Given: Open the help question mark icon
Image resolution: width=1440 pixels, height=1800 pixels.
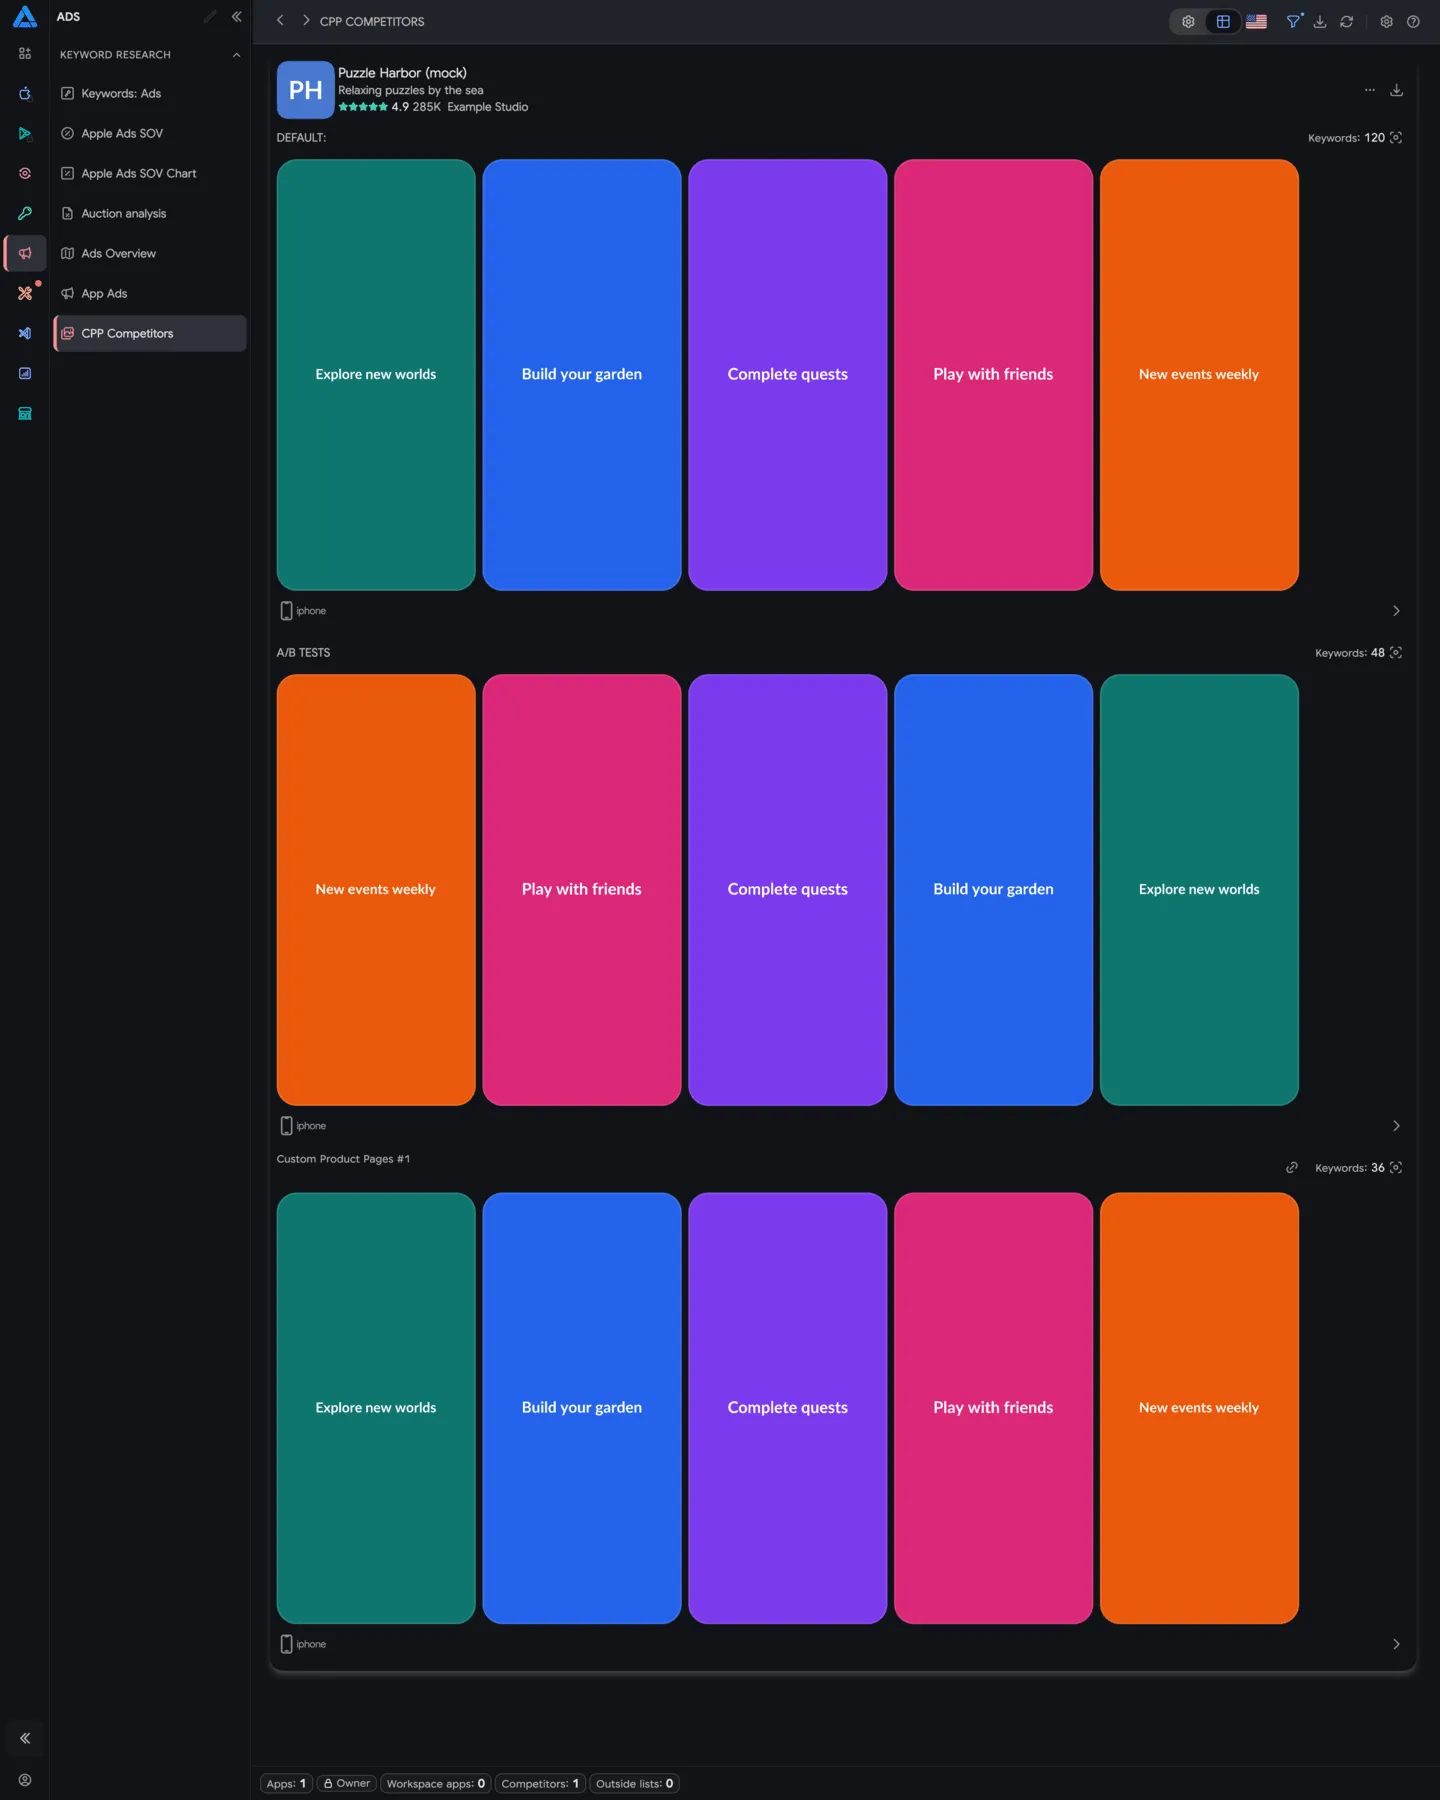Looking at the screenshot, I should tap(1413, 21).
